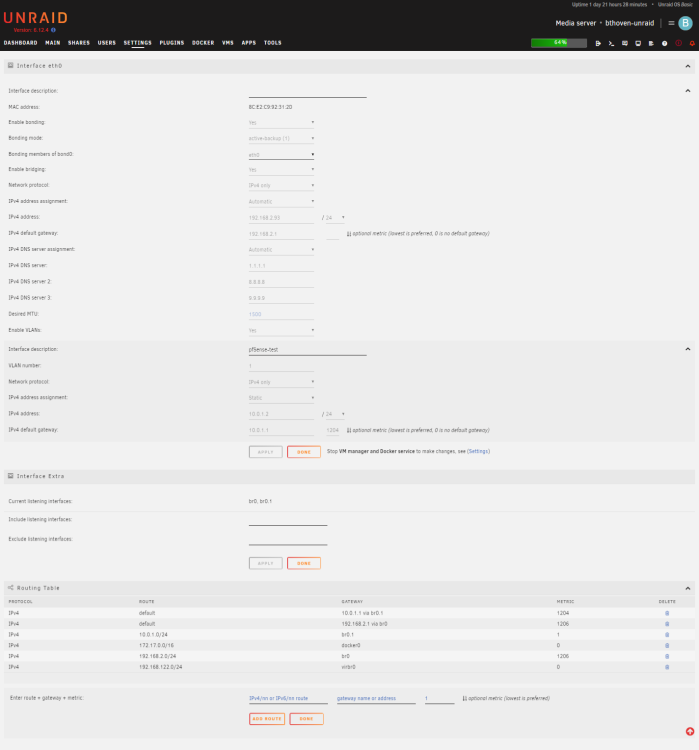The height and width of the screenshot is (750, 699).
Task: Open the subnet mask dropdown for 192.168.2.93
Action: (335, 218)
